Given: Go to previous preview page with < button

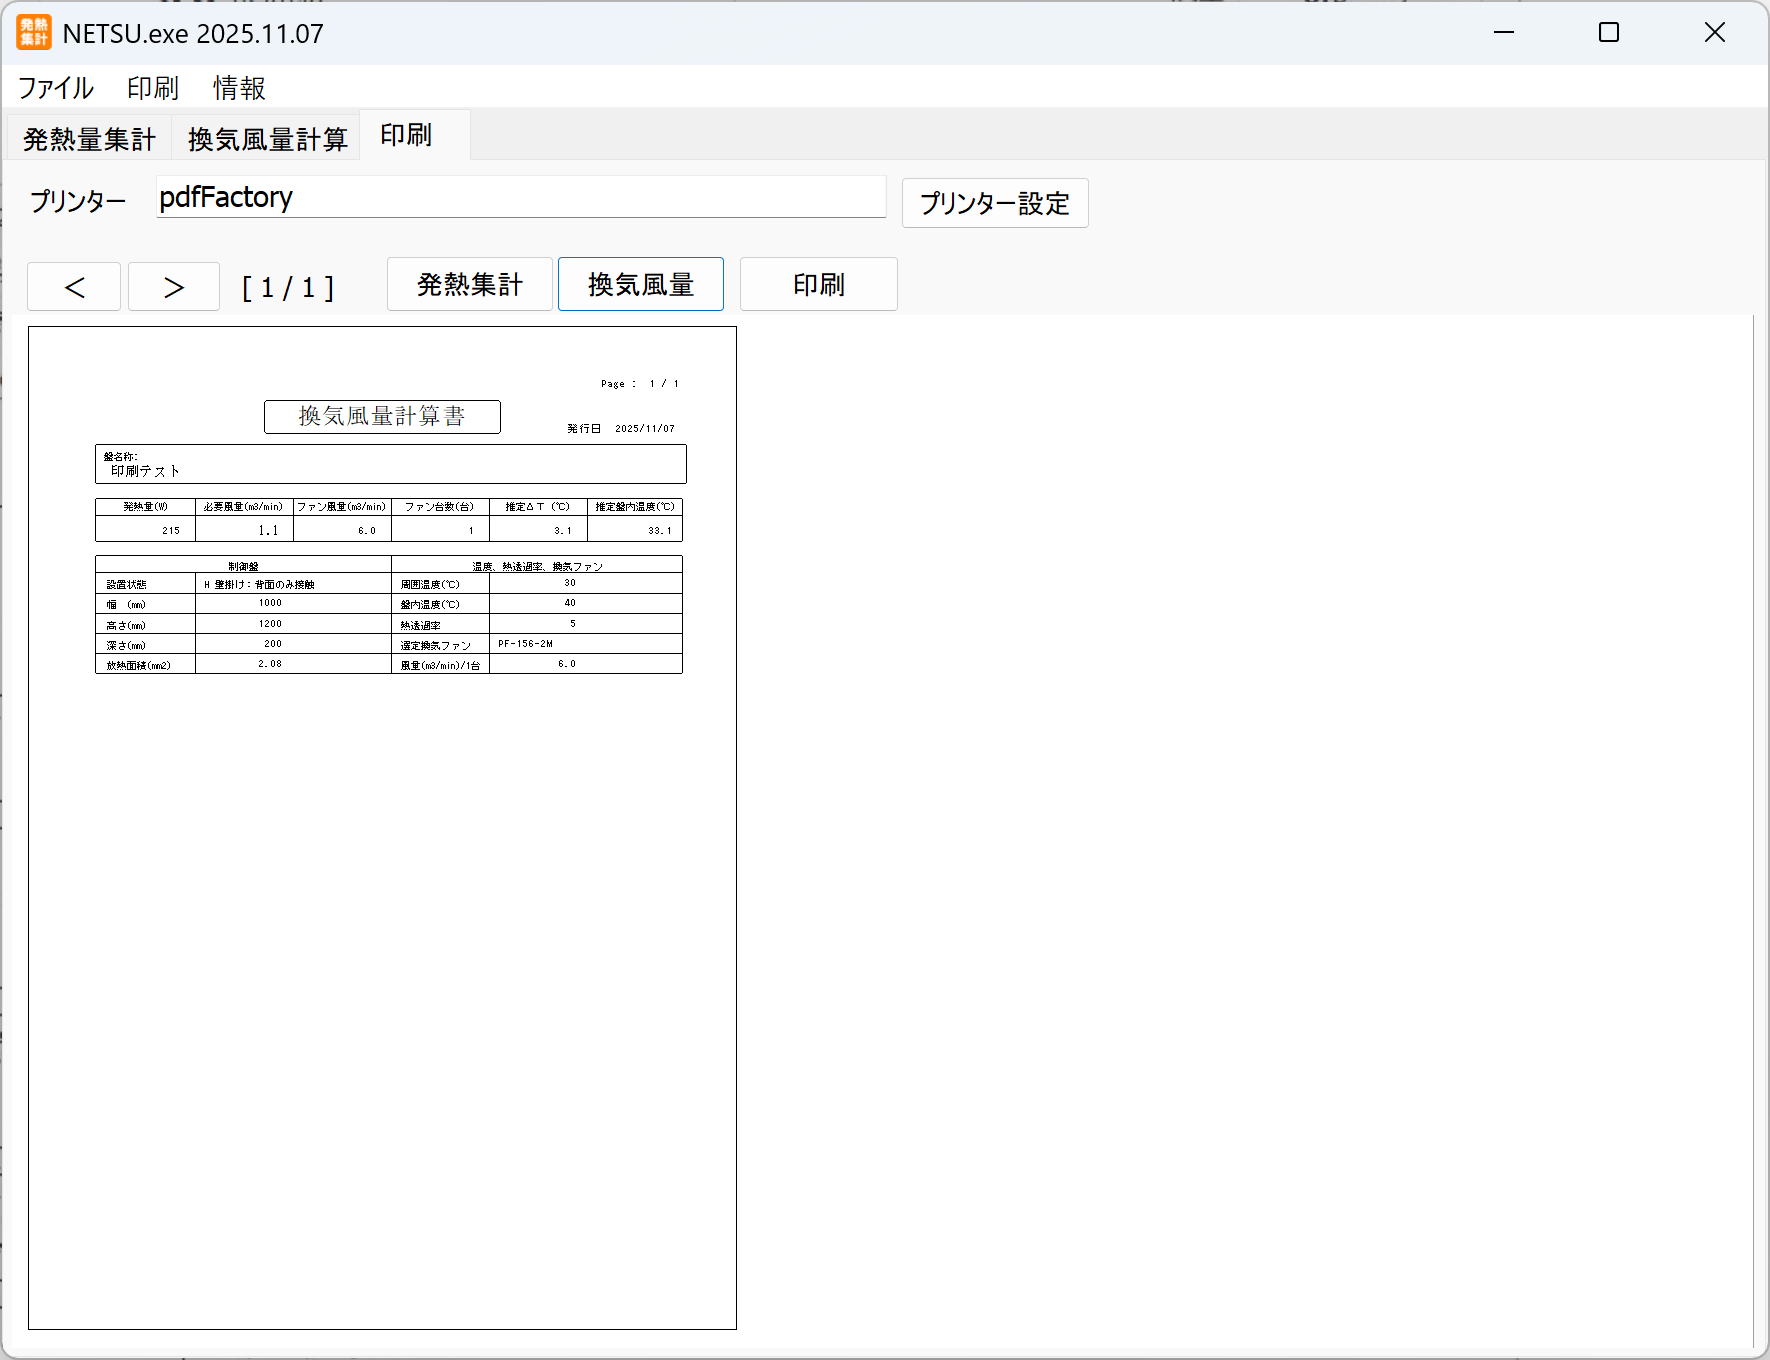Looking at the screenshot, I should click(x=74, y=287).
